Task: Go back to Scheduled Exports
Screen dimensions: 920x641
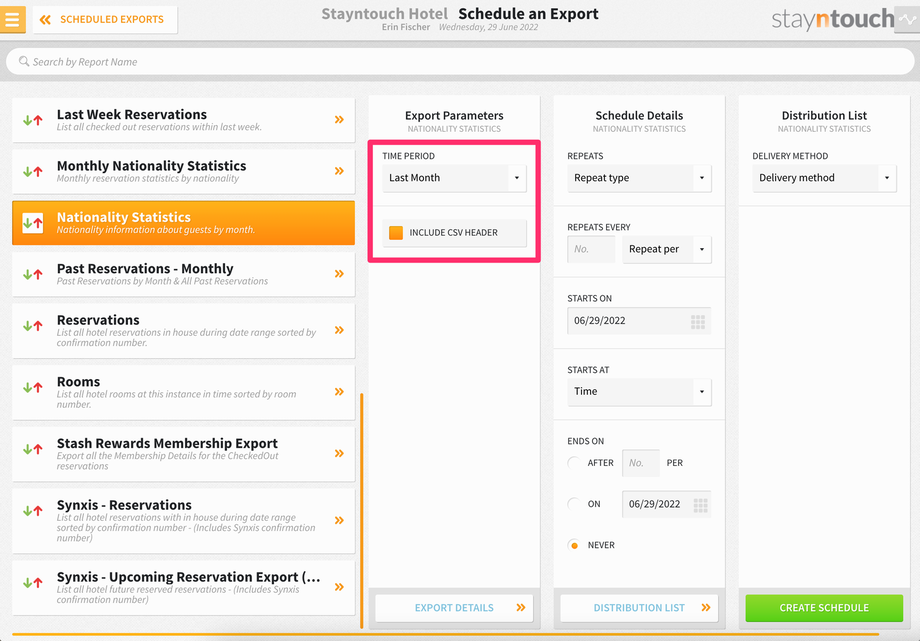Action: click(105, 19)
